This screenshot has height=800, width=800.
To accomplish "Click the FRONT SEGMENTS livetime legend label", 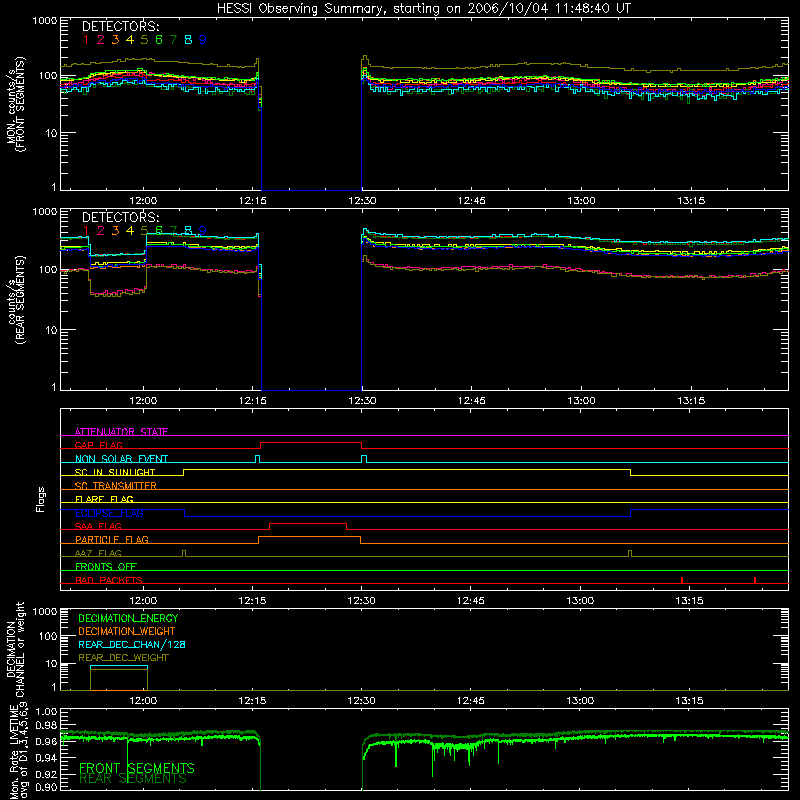I will [x=137, y=768].
